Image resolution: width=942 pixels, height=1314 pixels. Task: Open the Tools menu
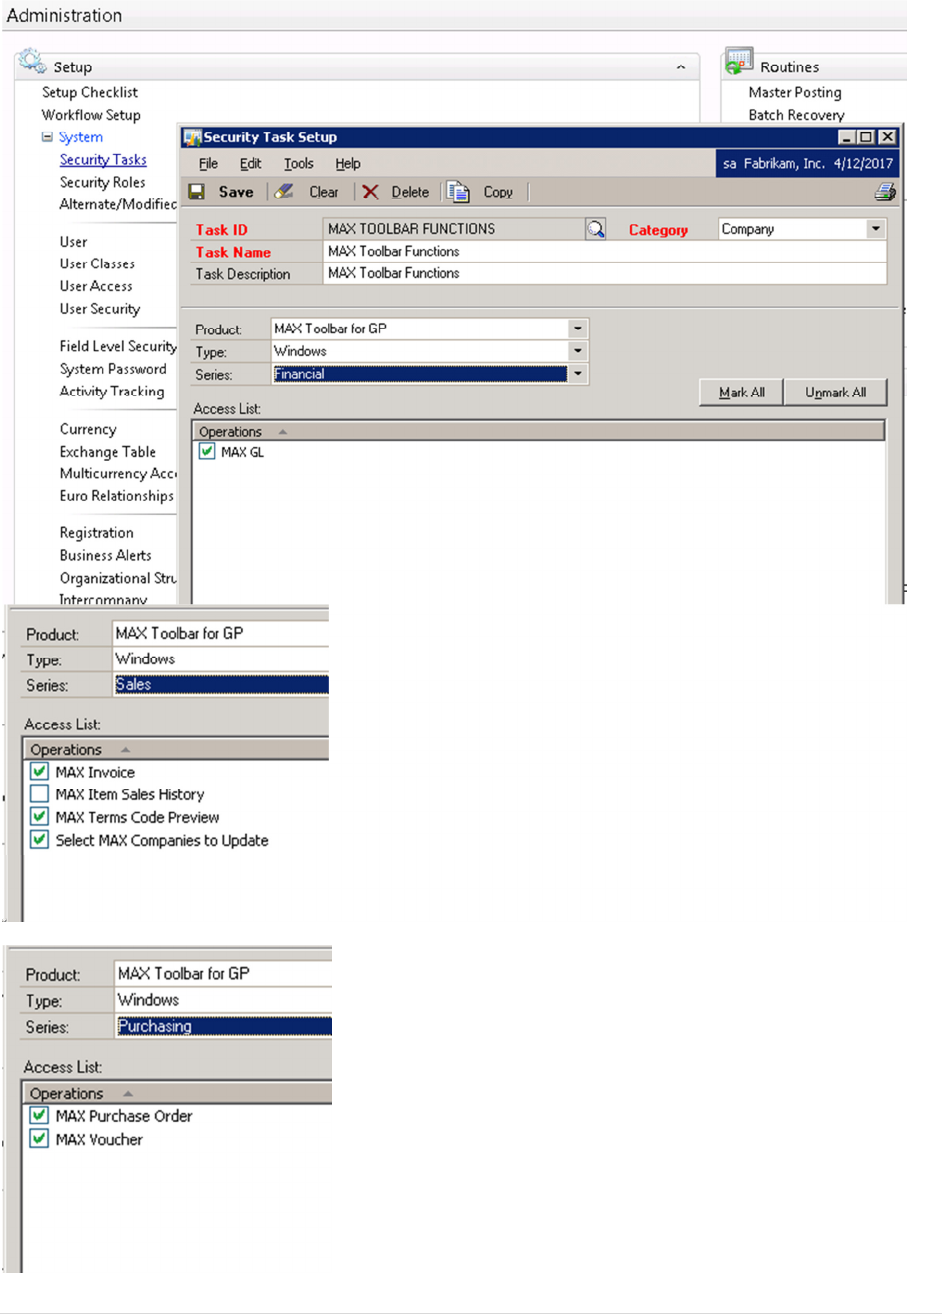pyautogui.click(x=298, y=164)
